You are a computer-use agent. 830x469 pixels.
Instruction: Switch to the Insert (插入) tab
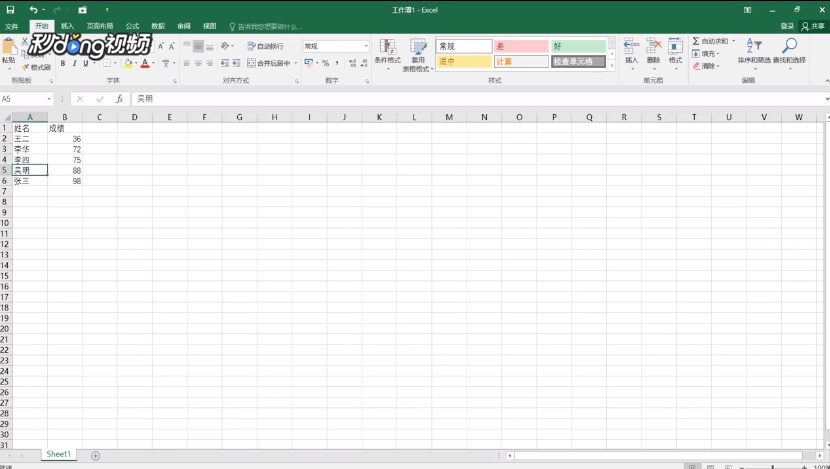67,26
